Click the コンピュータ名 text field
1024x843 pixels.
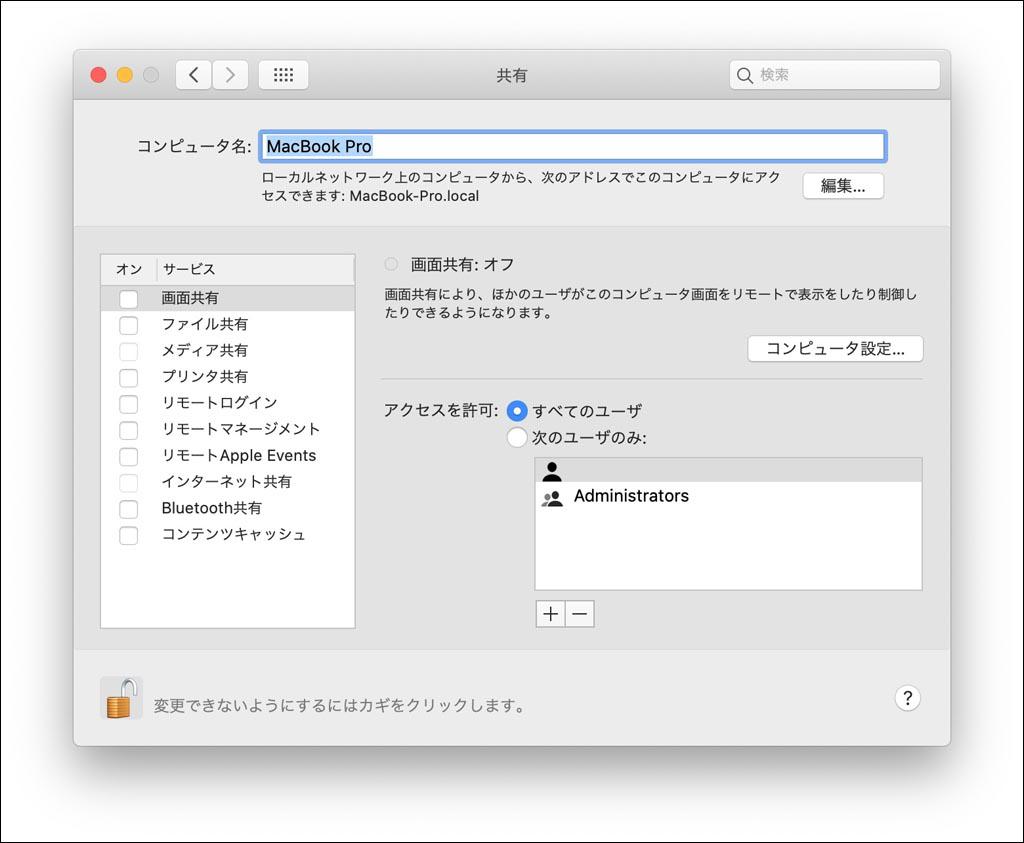pos(573,146)
